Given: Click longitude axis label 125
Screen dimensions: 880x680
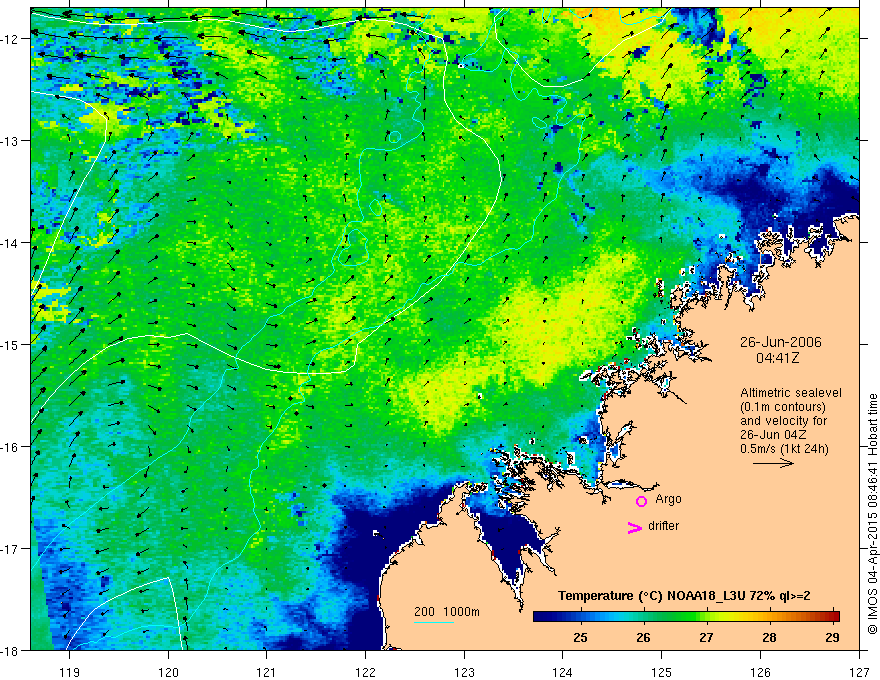Looking at the screenshot, I should 662,672.
